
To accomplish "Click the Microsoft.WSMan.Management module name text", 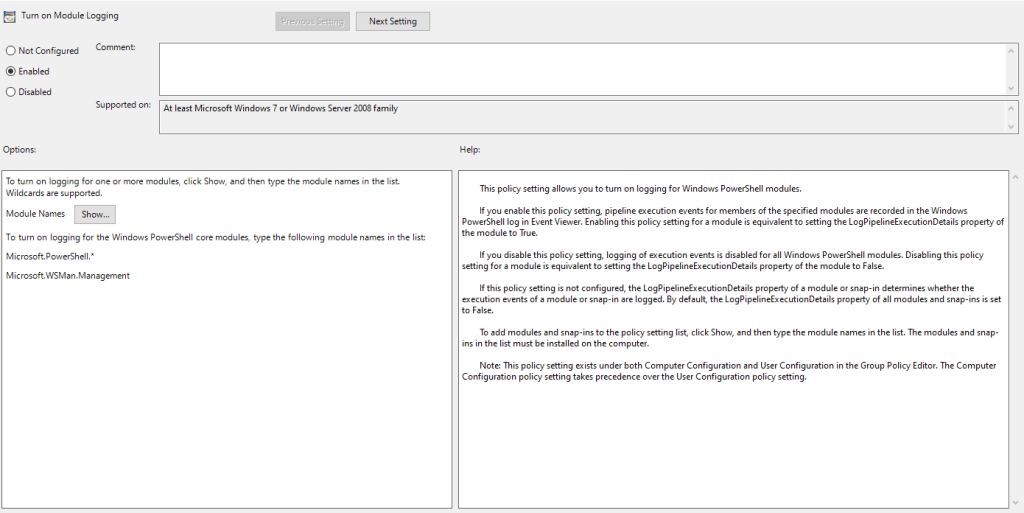I will [67, 275].
